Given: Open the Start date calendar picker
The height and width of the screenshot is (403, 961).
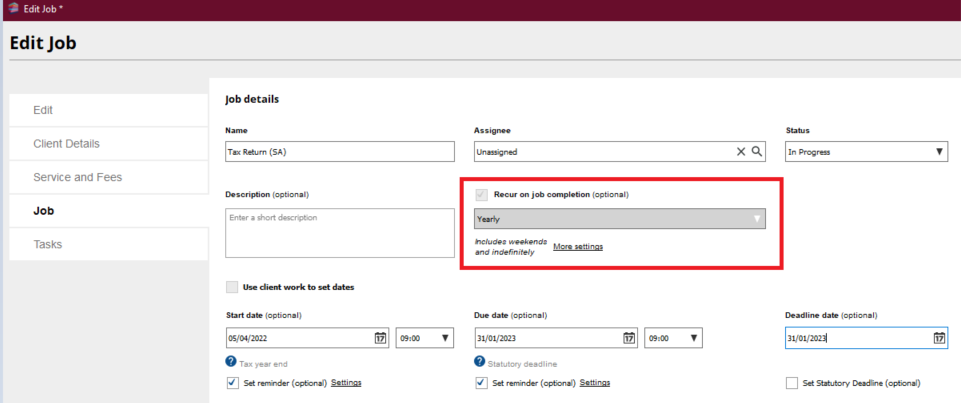Looking at the screenshot, I should pos(380,338).
